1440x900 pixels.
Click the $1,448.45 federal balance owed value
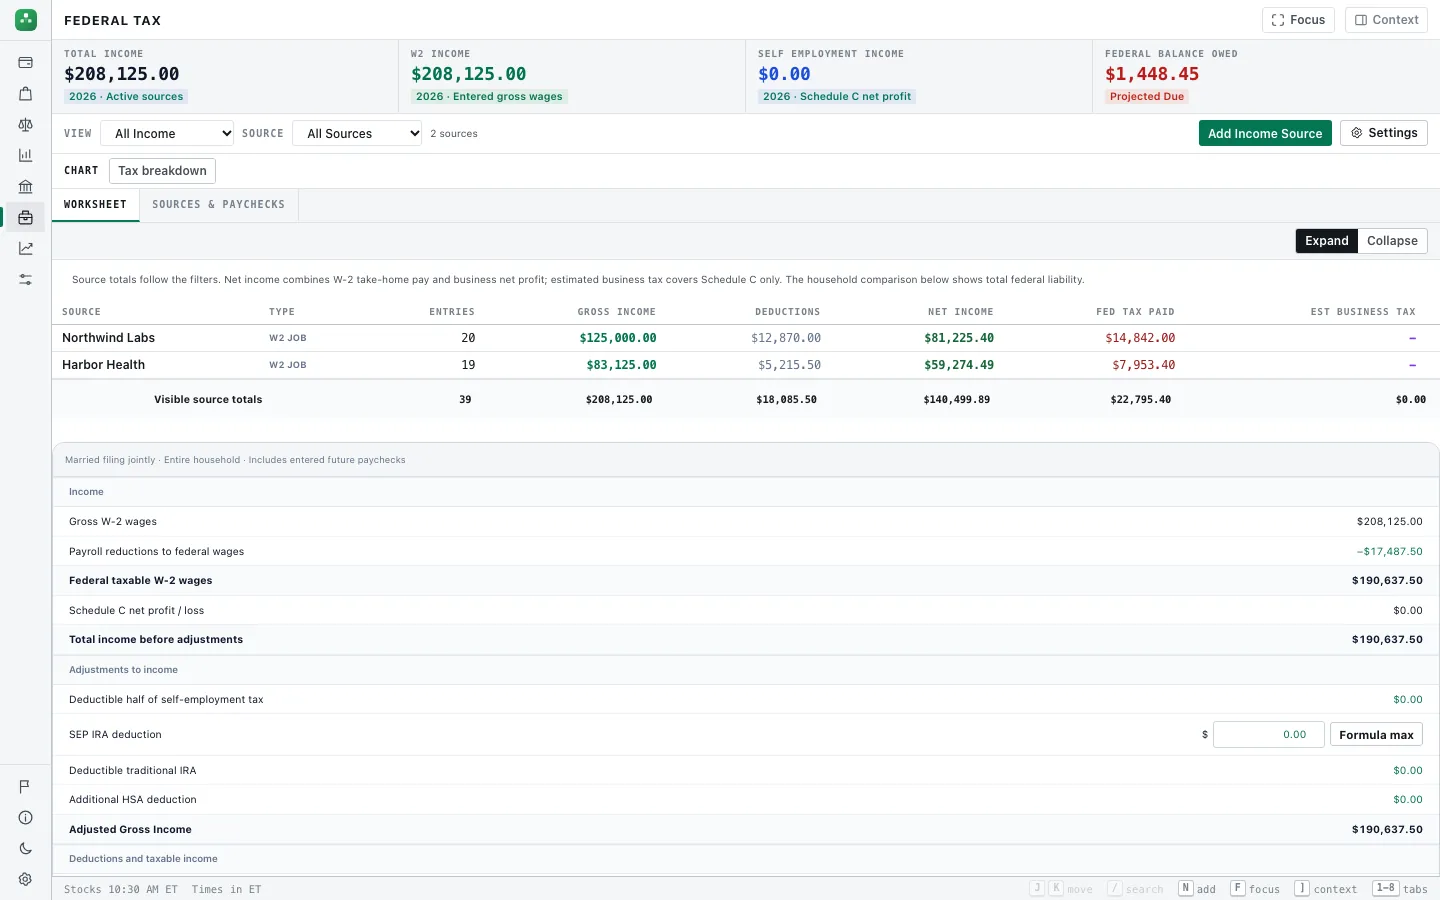tap(1152, 74)
